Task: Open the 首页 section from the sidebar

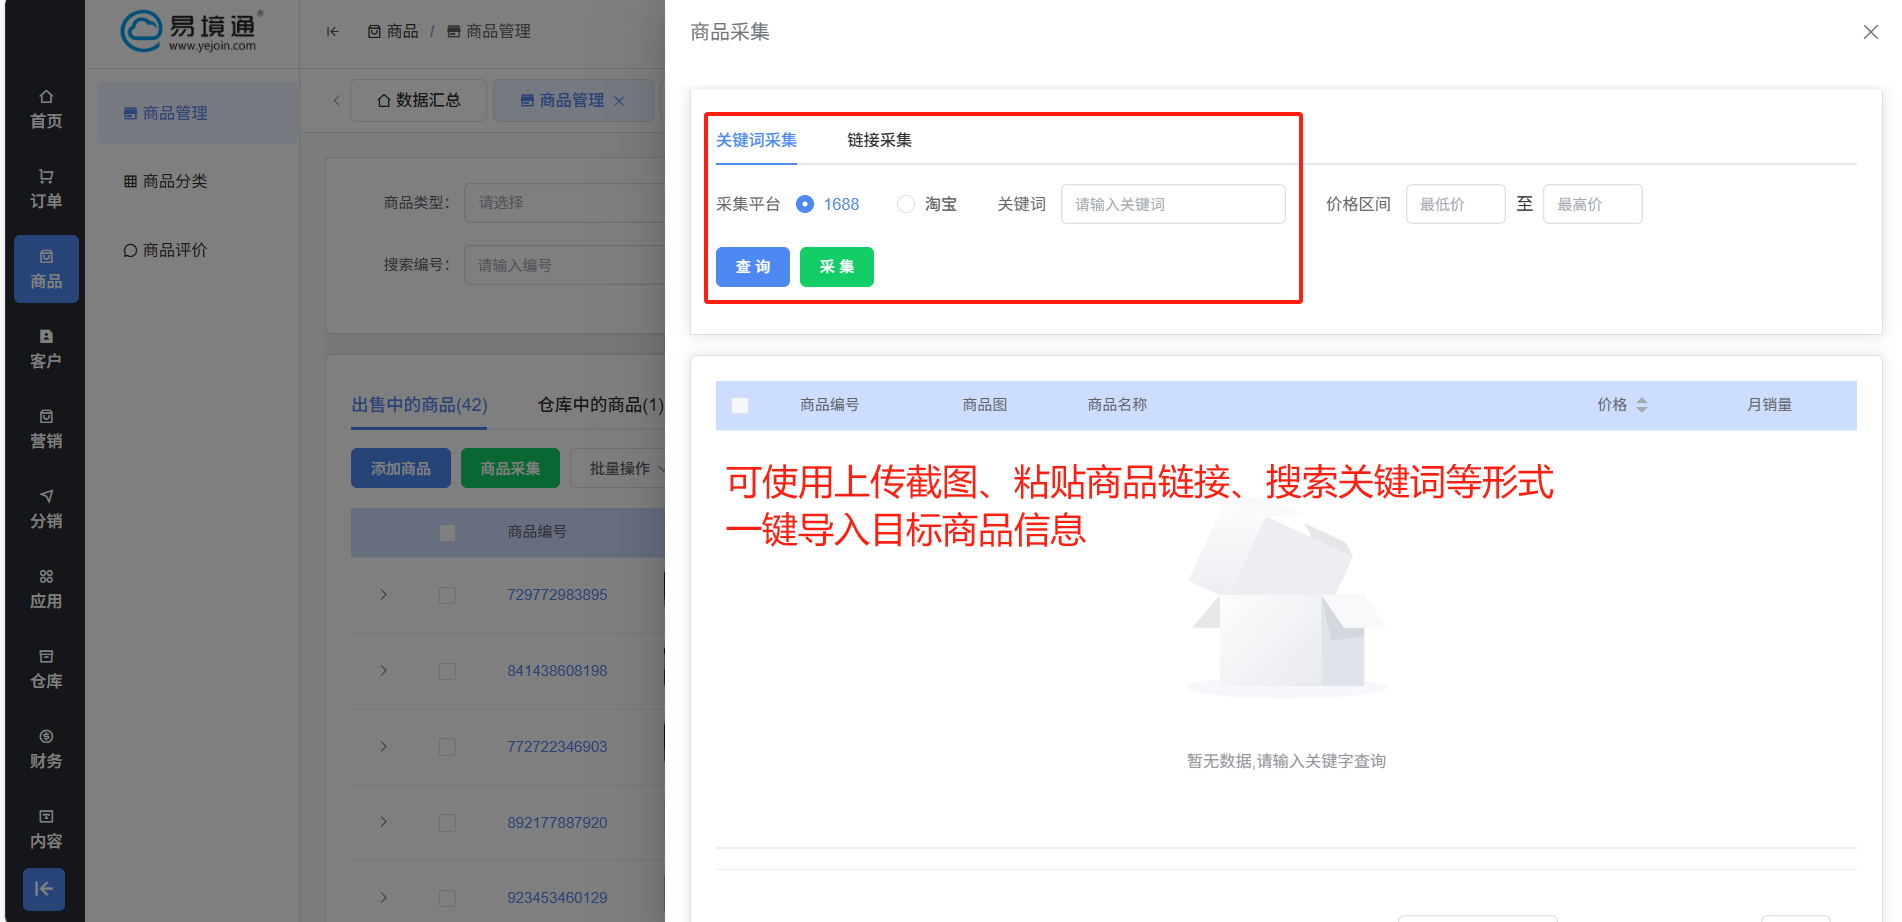Action: pyautogui.click(x=45, y=110)
